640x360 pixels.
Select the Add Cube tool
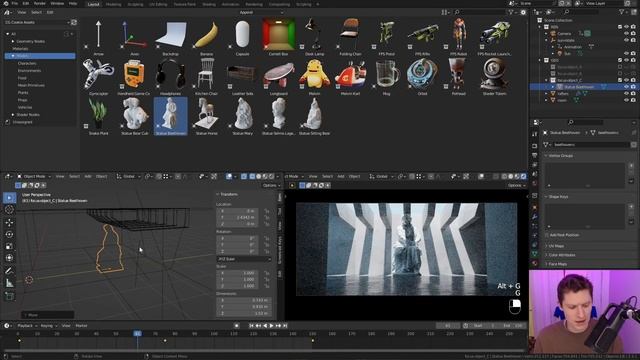(9, 296)
